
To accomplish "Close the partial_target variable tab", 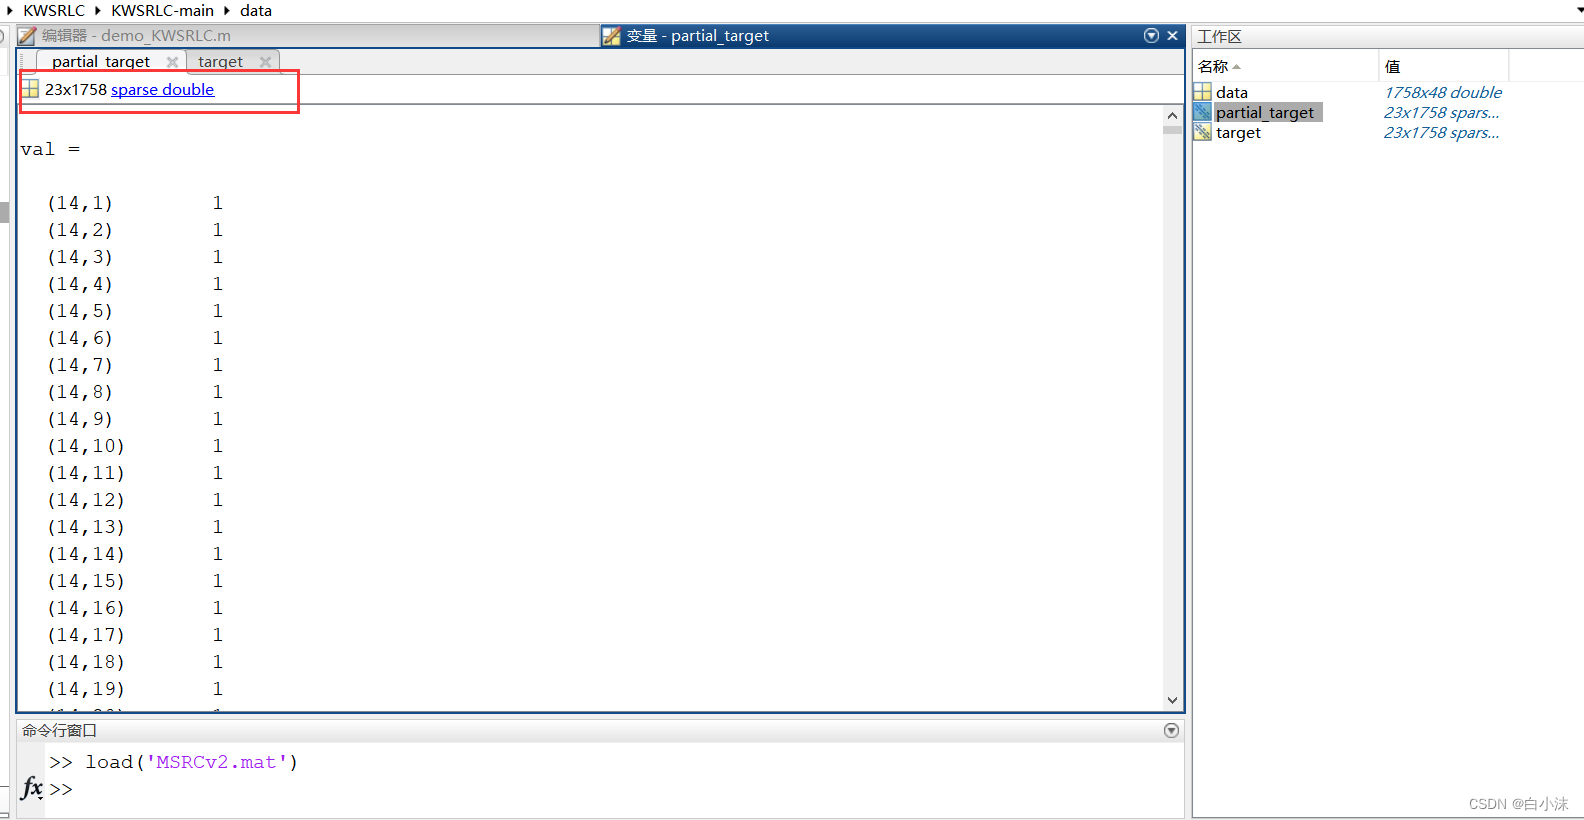I will coord(172,62).
